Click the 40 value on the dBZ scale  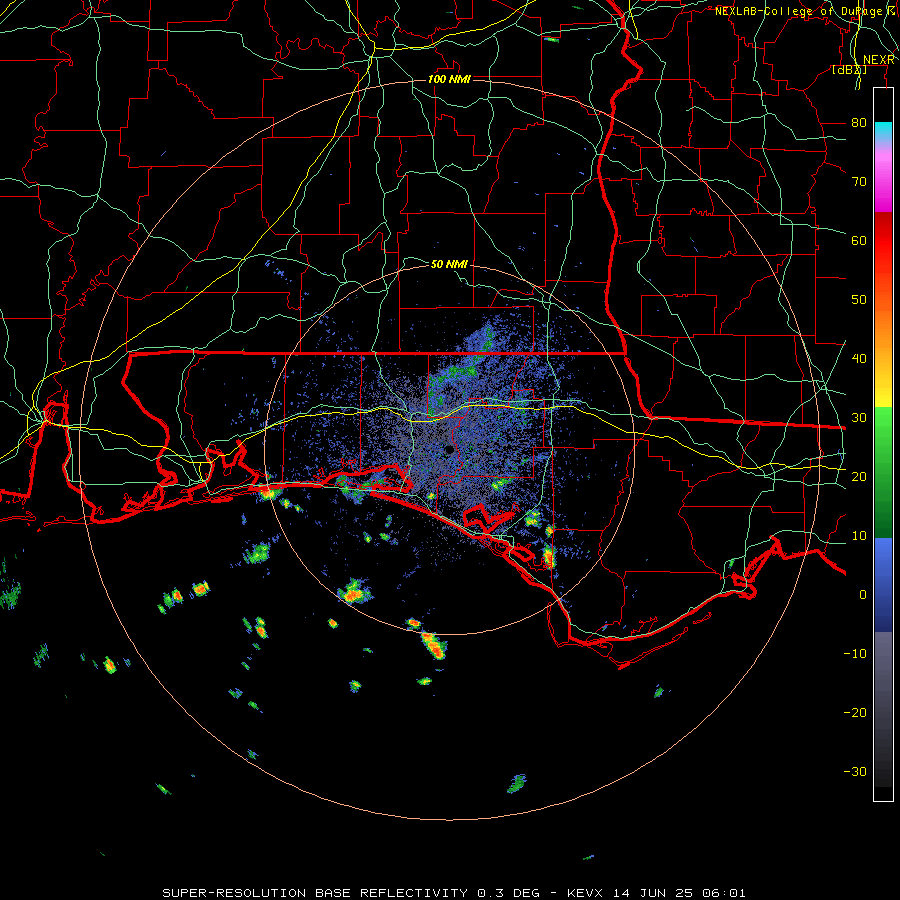click(859, 359)
